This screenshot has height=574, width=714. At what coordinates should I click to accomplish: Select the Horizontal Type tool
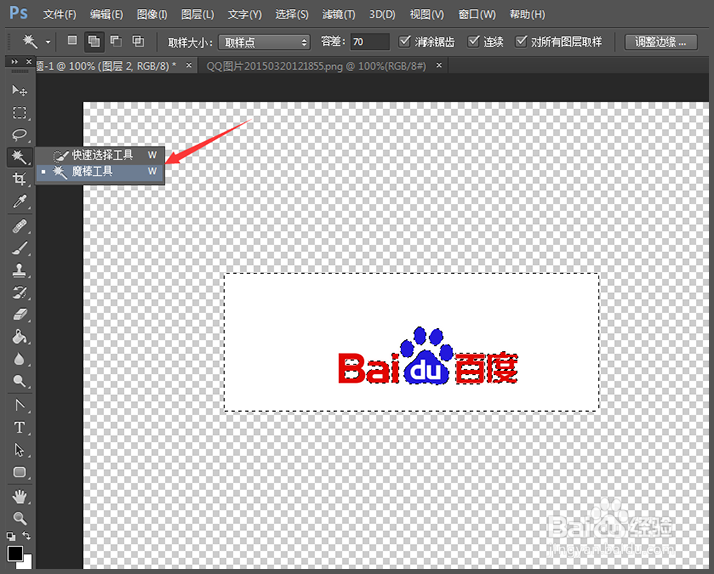tap(19, 428)
